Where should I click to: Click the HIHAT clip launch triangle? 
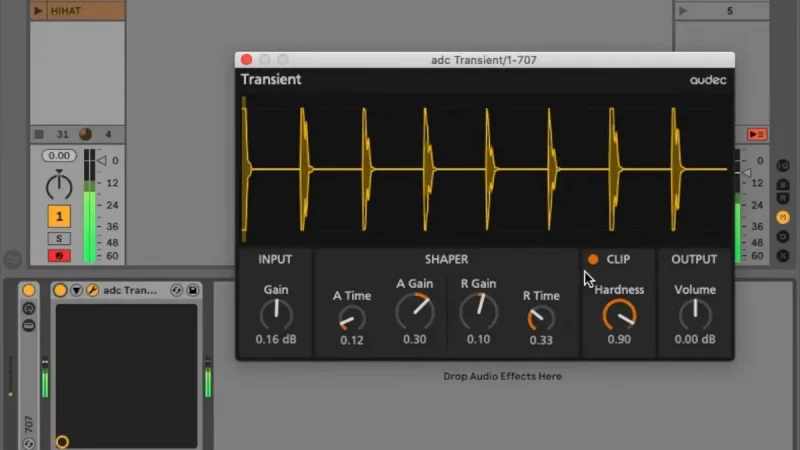[x=39, y=11]
